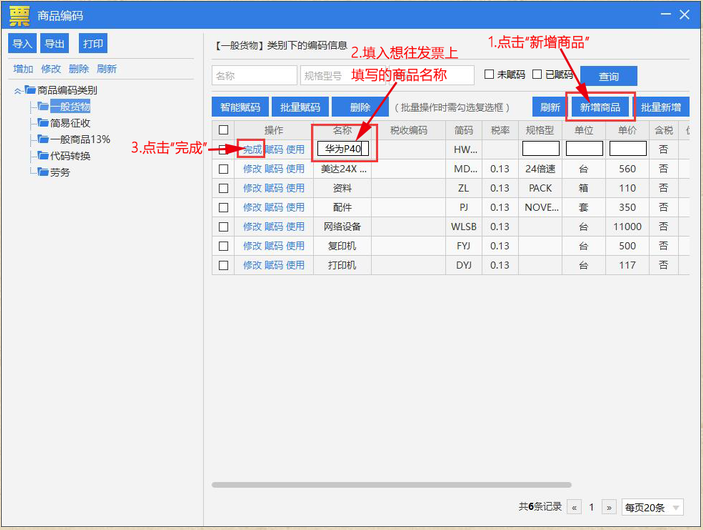Go to previous page with « button
703x530 pixels.
[x=574, y=507]
